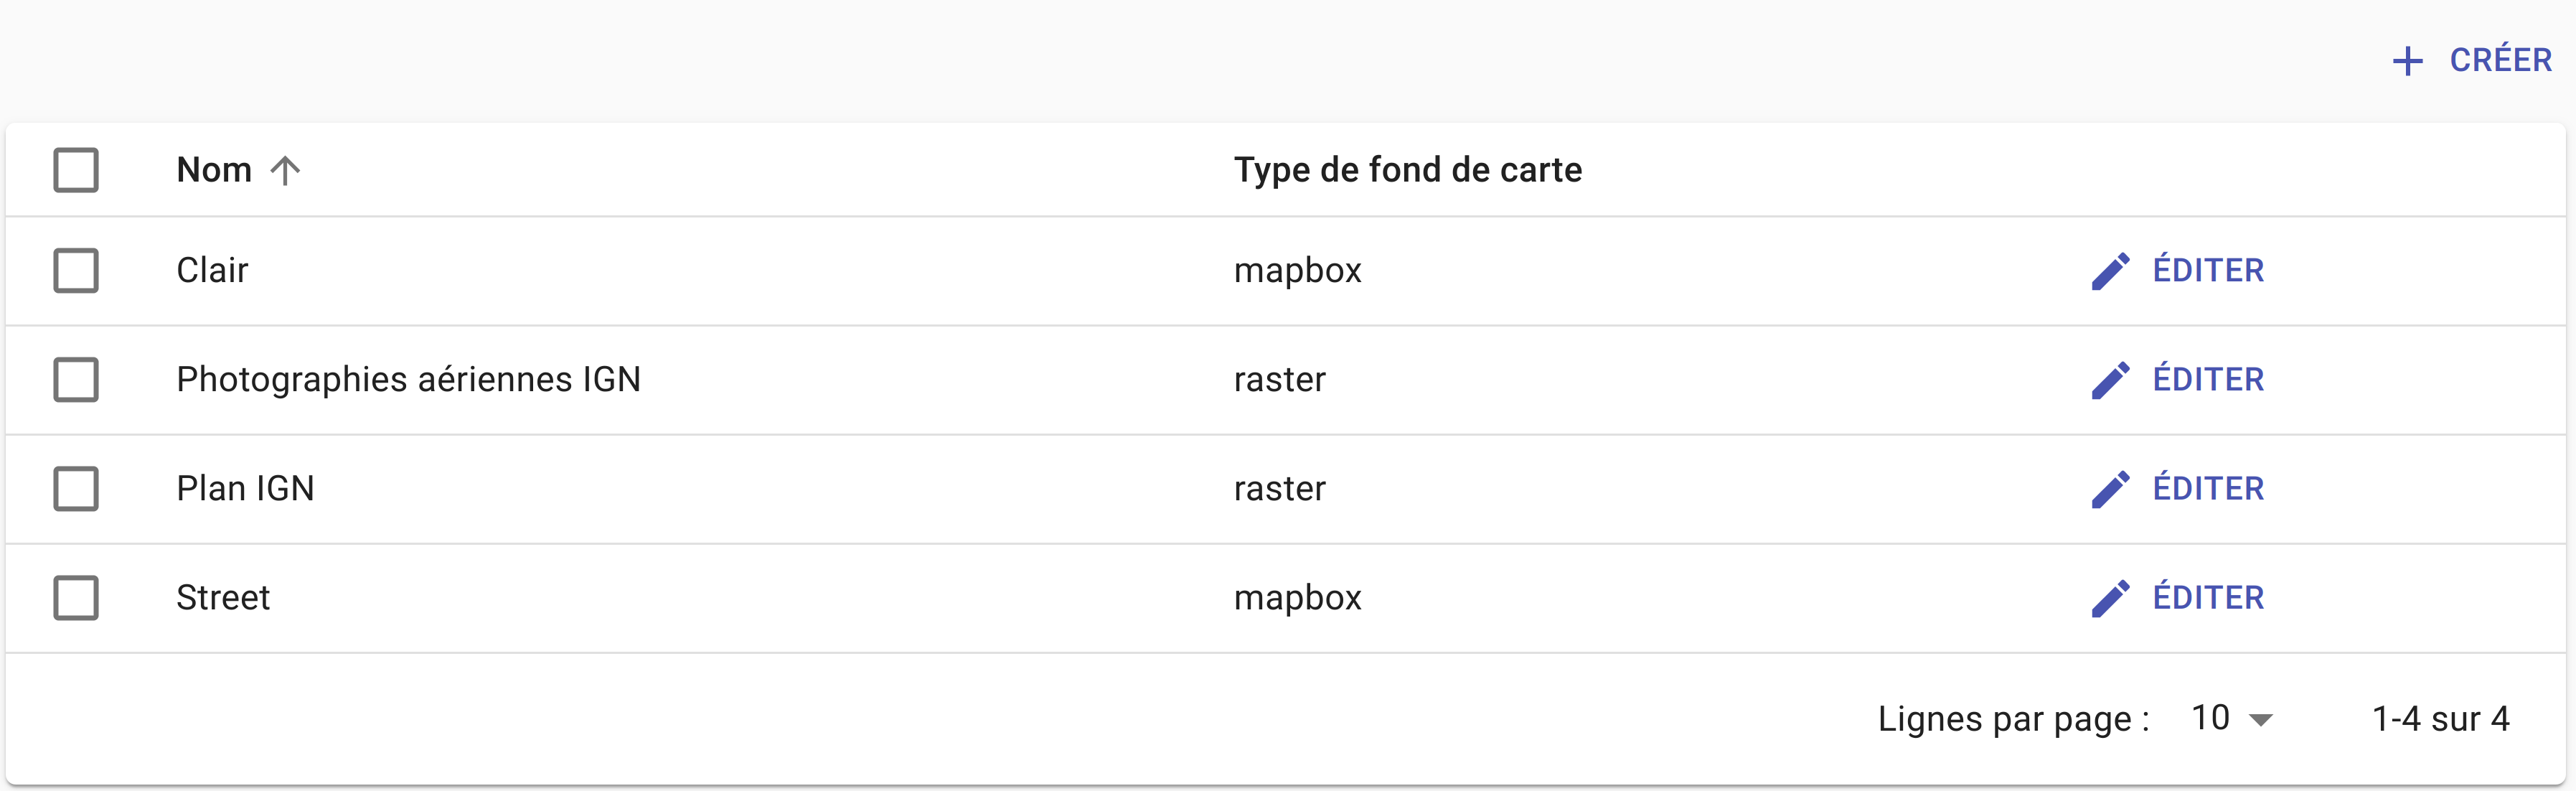The width and height of the screenshot is (2576, 791).
Task: Click the Plan IGN row name
Action: [x=245, y=489]
